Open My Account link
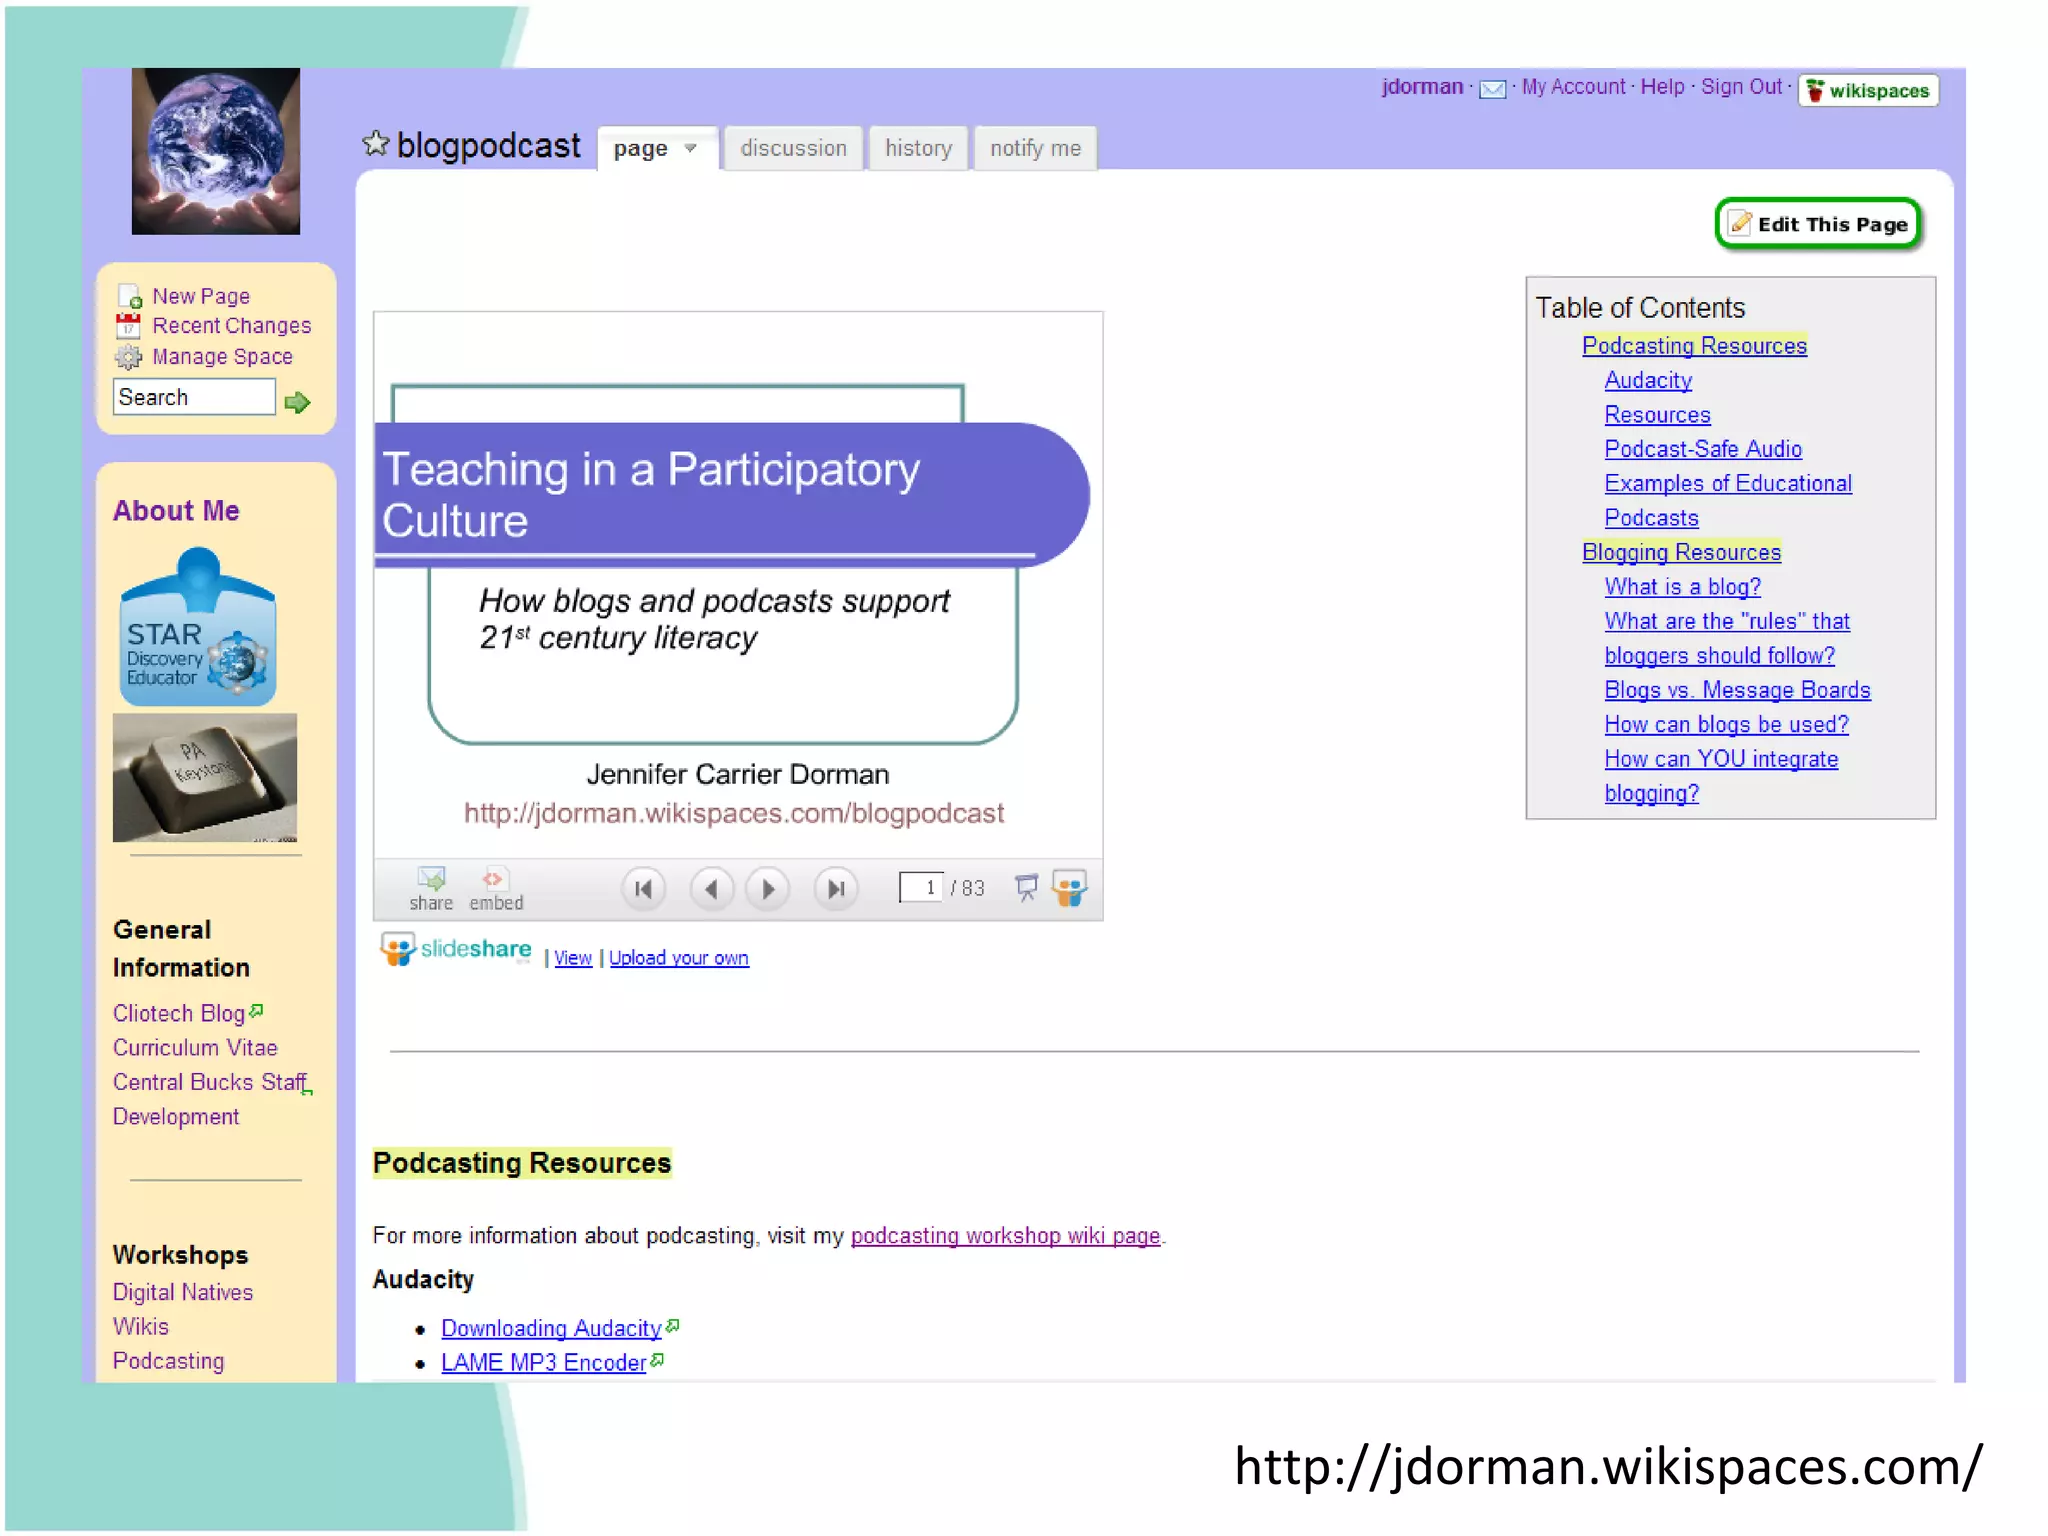Viewport: 2048px width, 1536px height. 1573,87
